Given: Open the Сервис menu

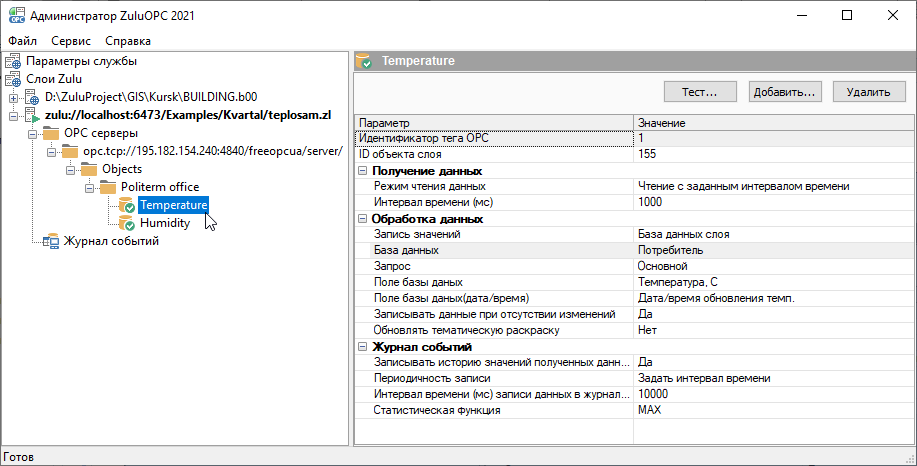Looking at the screenshot, I should (x=70, y=41).
